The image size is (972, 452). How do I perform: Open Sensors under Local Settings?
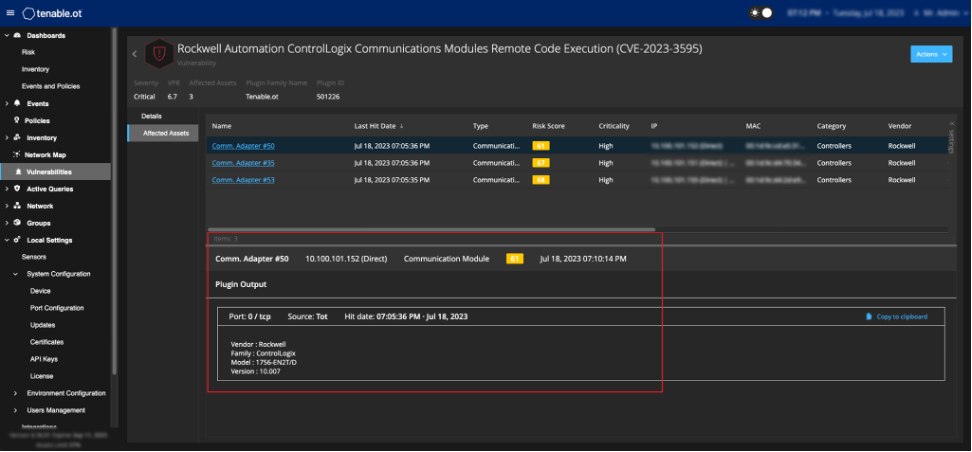click(33, 257)
